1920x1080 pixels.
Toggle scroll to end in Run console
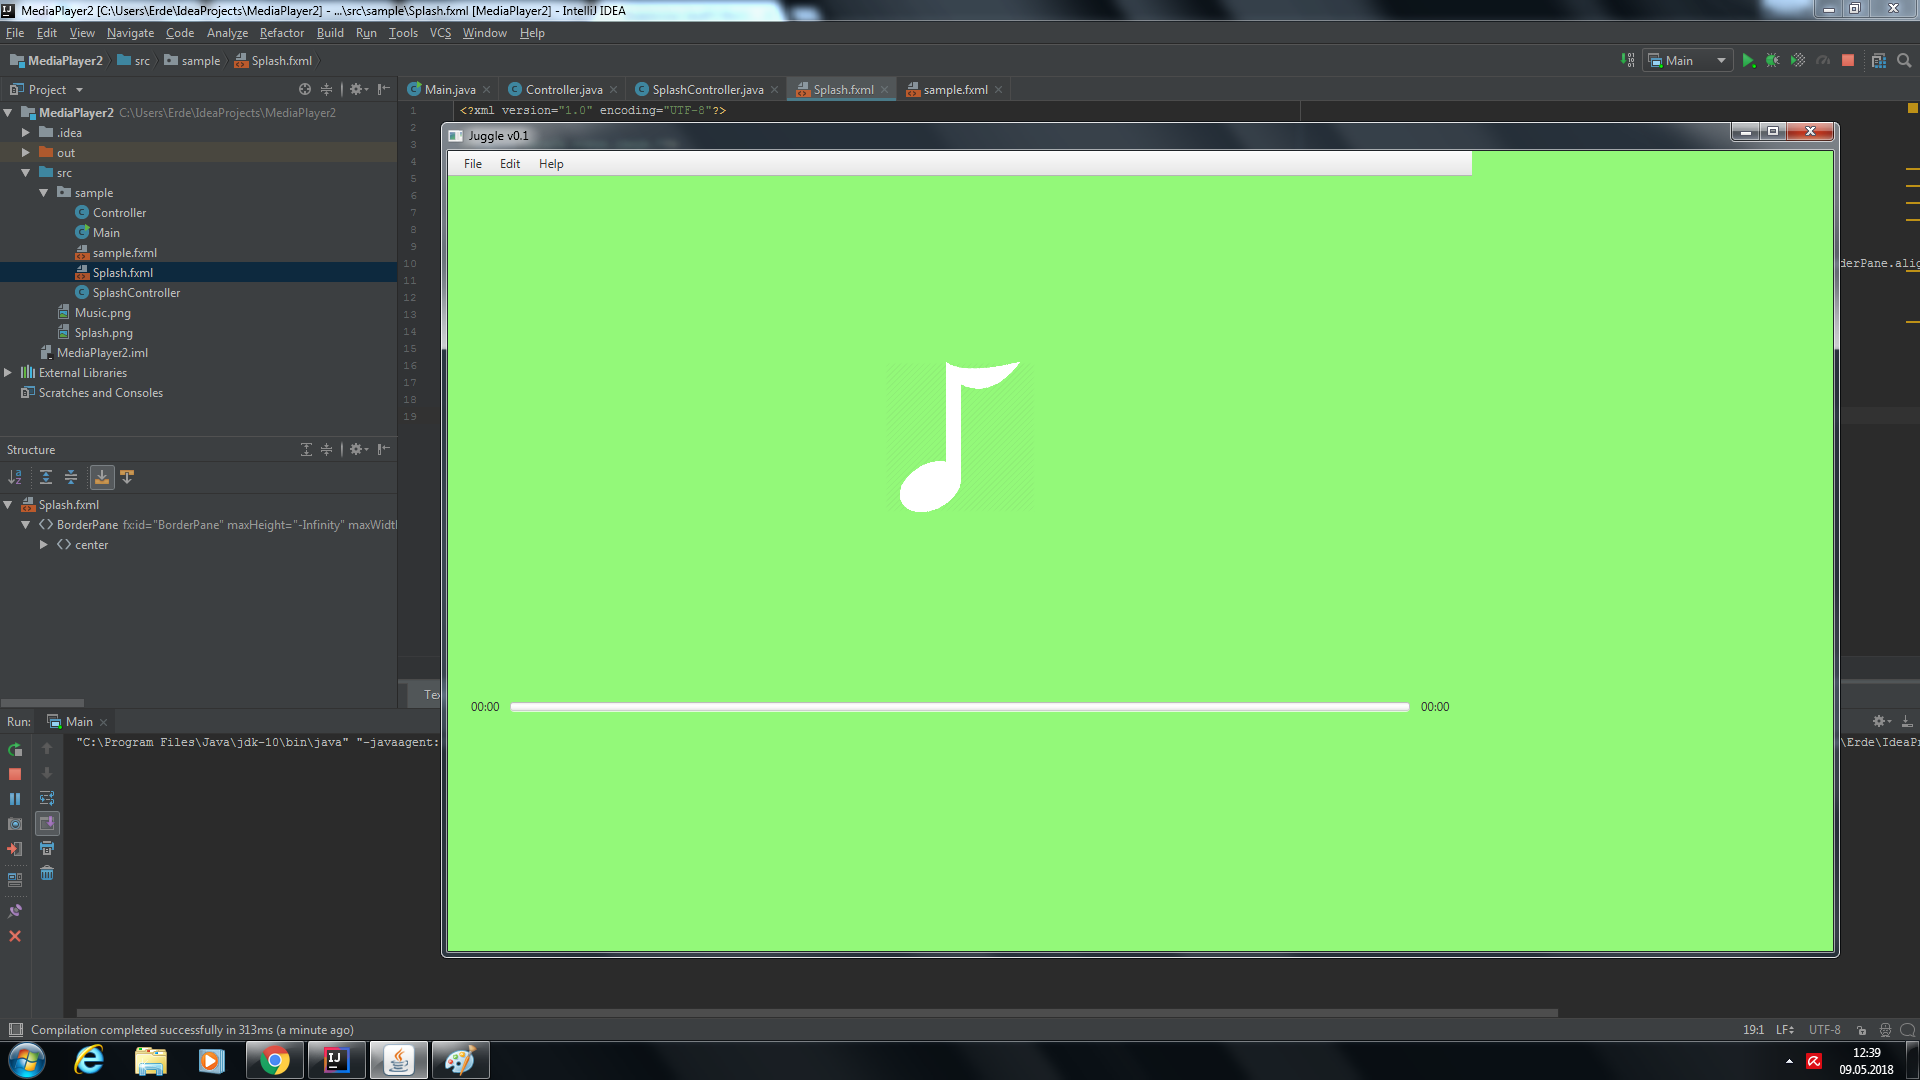click(47, 823)
